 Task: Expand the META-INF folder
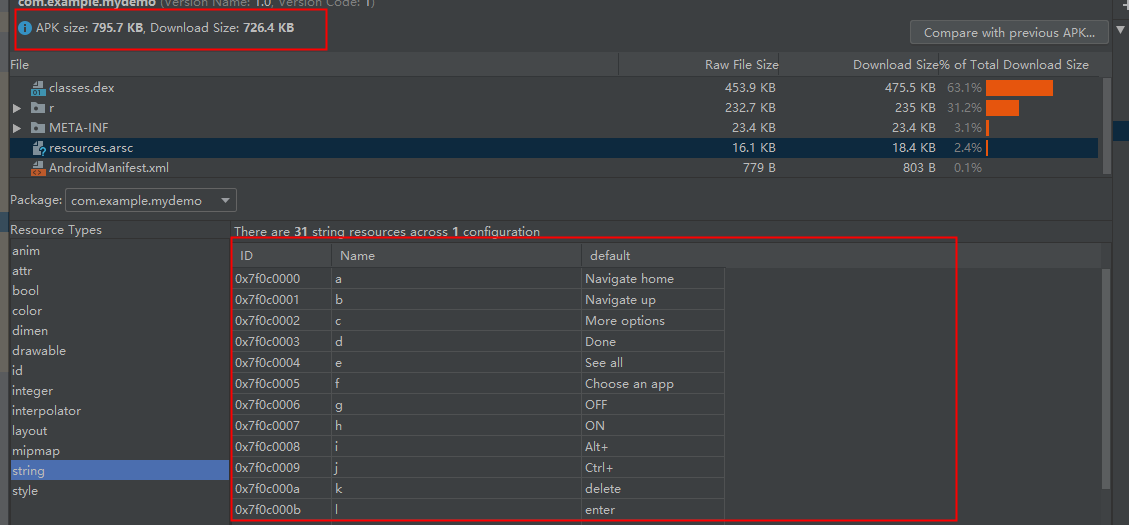pos(17,128)
